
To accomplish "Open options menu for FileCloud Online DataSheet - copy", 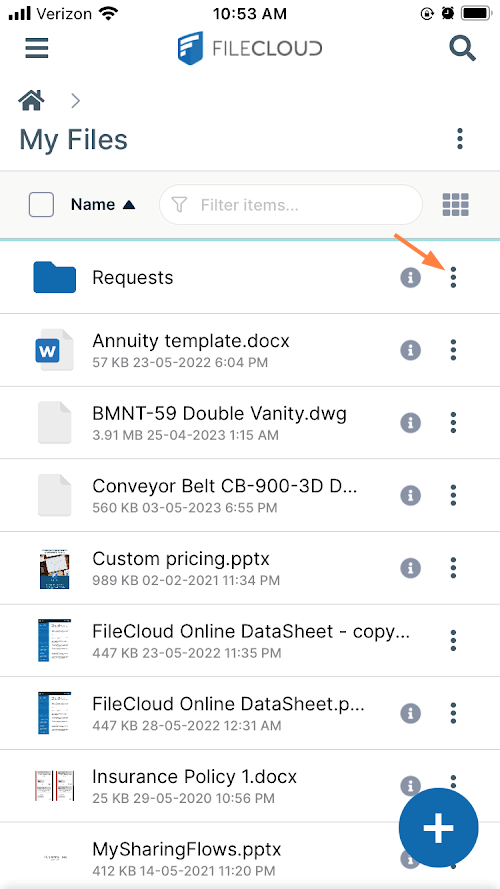I will pyautogui.click(x=453, y=640).
